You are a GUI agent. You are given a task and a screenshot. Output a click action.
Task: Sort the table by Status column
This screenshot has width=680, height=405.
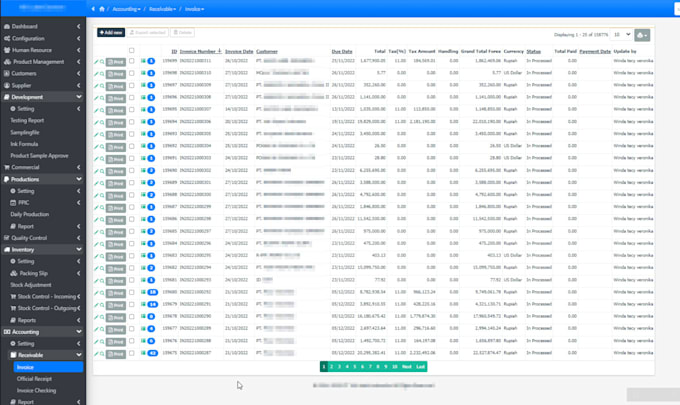click(x=533, y=52)
